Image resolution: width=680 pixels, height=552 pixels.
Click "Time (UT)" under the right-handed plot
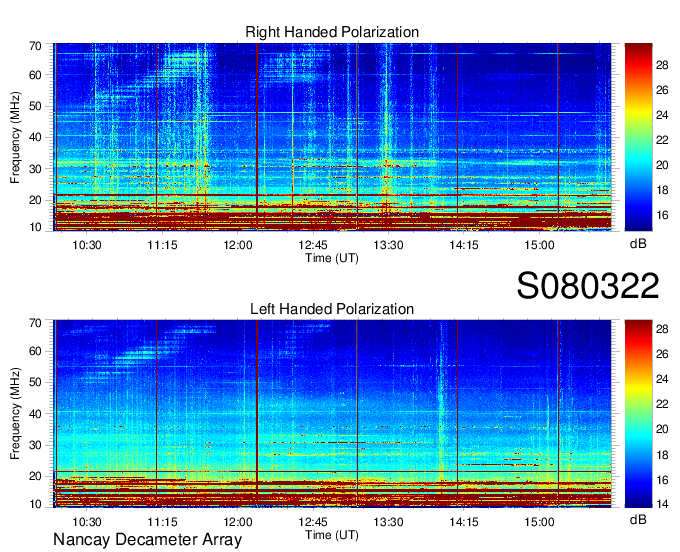332,258
